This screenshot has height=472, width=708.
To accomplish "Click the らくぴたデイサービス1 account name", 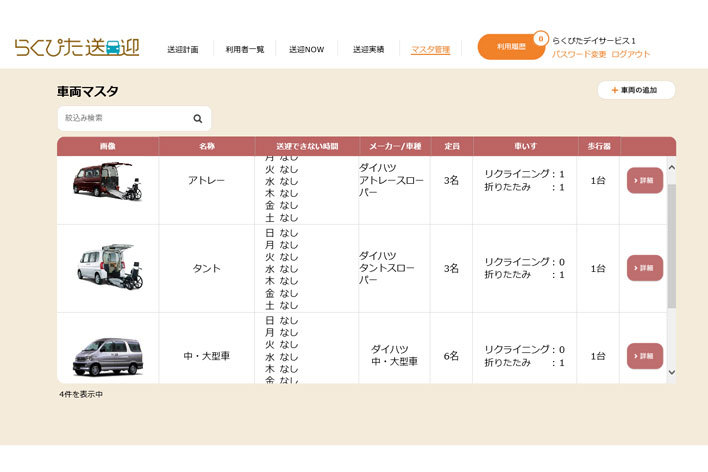I will [x=594, y=41].
